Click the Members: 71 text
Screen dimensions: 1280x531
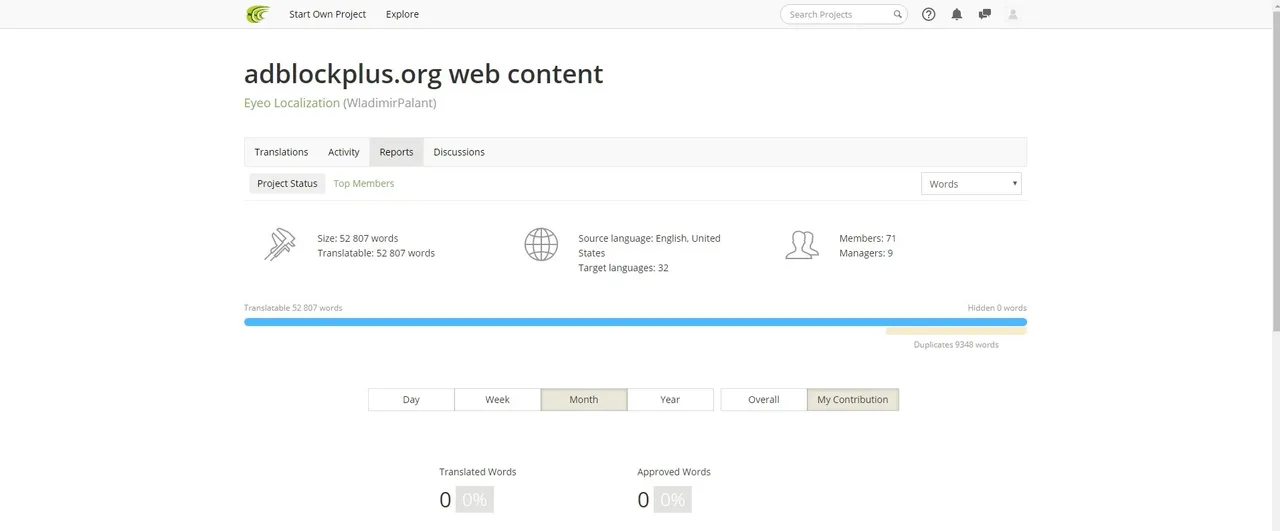point(868,238)
